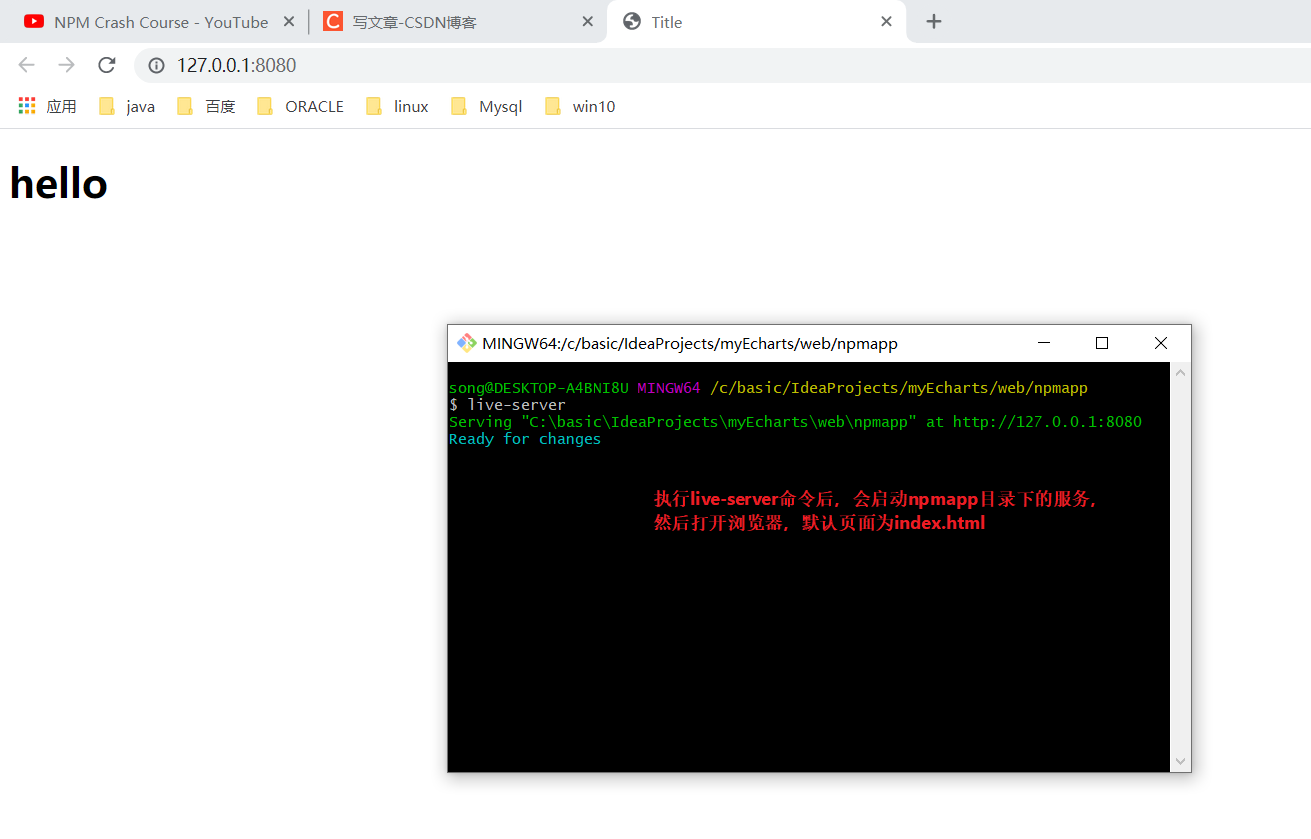This screenshot has width=1311, height=839.
Task: Click terminal scrollbar down arrow
Action: click(1180, 761)
